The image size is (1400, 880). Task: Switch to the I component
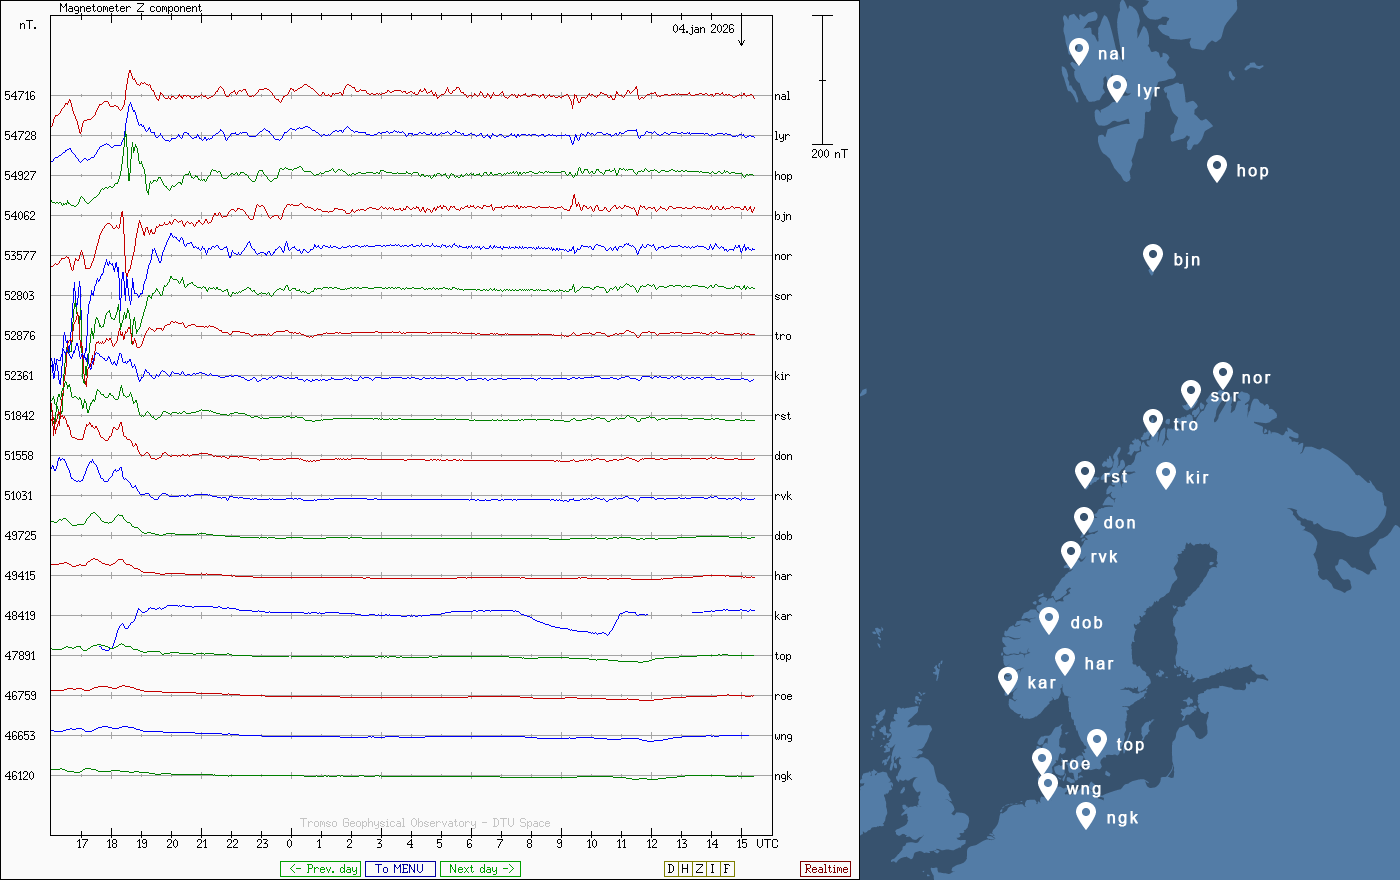[x=713, y=869]
